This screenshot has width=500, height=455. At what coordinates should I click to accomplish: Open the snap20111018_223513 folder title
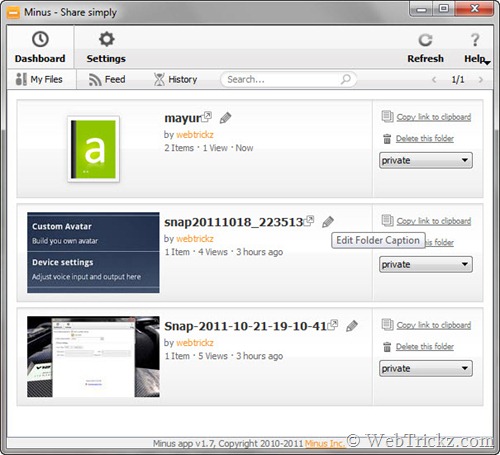[x=233, y=222]
